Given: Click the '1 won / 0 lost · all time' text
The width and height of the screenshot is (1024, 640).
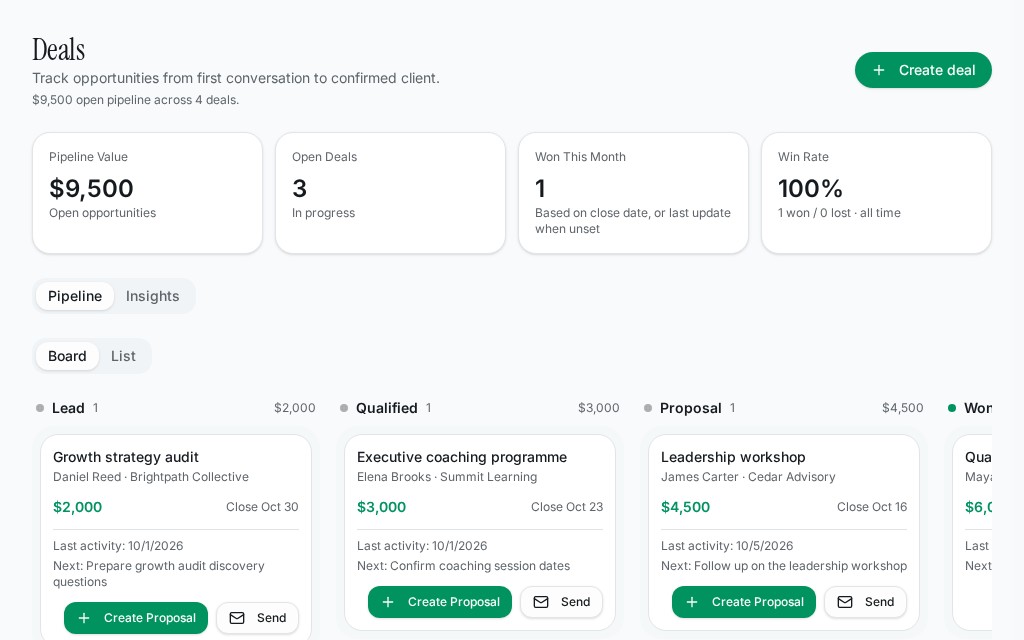Looking at the screenshot, I should coord(839,213).
